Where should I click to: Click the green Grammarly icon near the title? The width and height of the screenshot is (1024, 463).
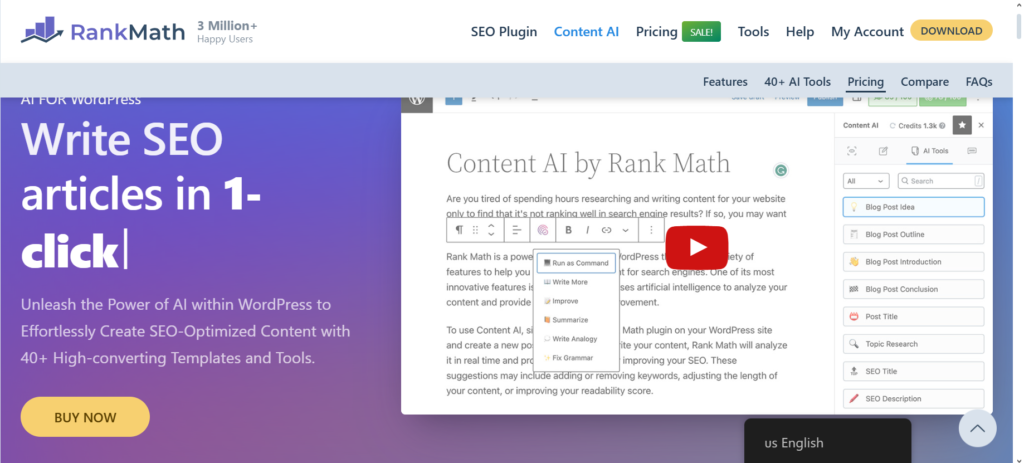780,170
